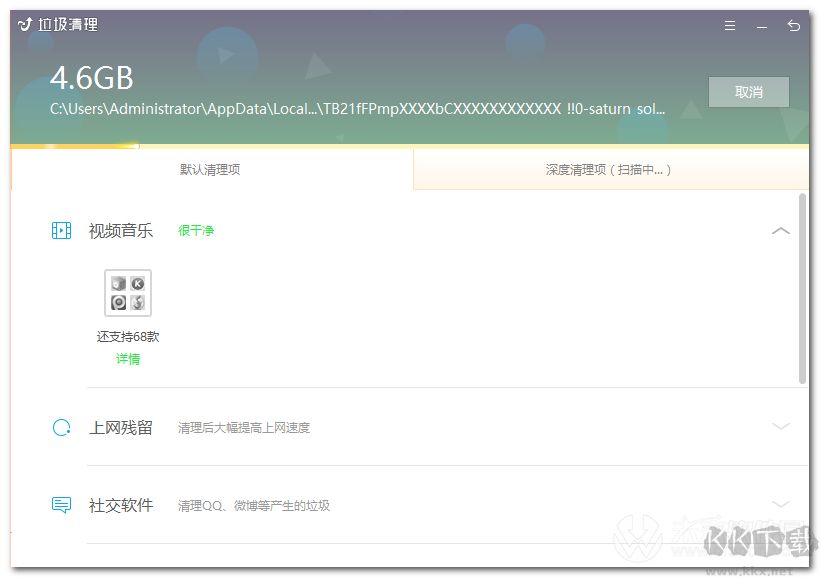Switch to the 默认清理项 tab
Screen dimensions: 820x578
[x=210, y=169]
